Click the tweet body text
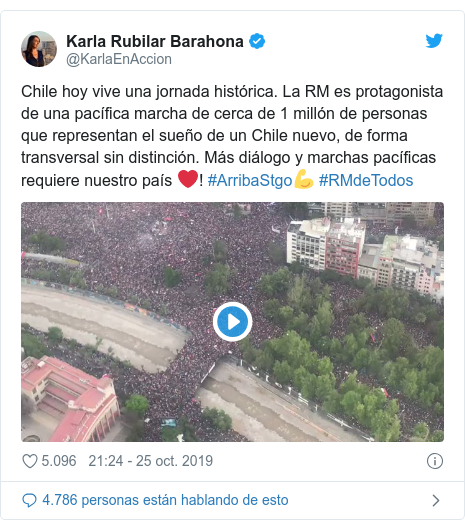Screen dimensions: 465x530 [x=232, y=136]
